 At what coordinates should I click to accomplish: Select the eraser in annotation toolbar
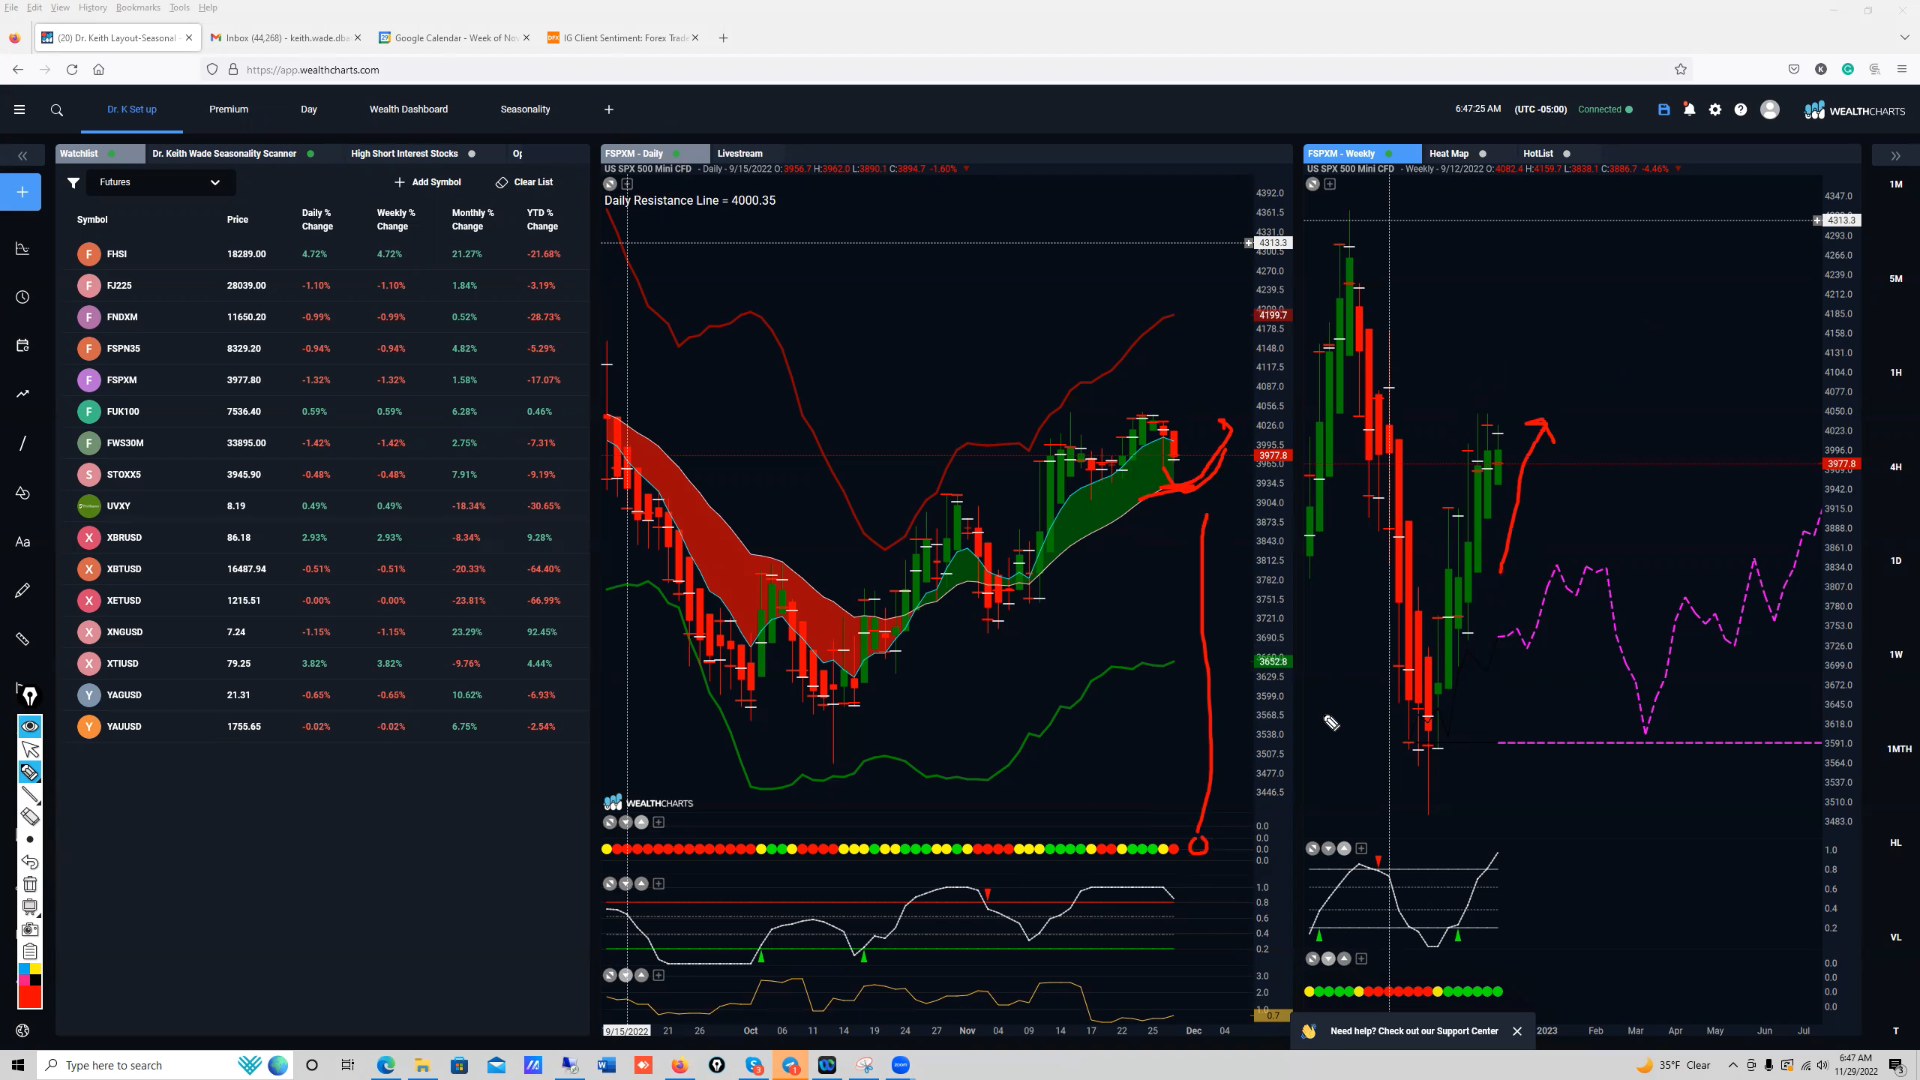point(30,817)
